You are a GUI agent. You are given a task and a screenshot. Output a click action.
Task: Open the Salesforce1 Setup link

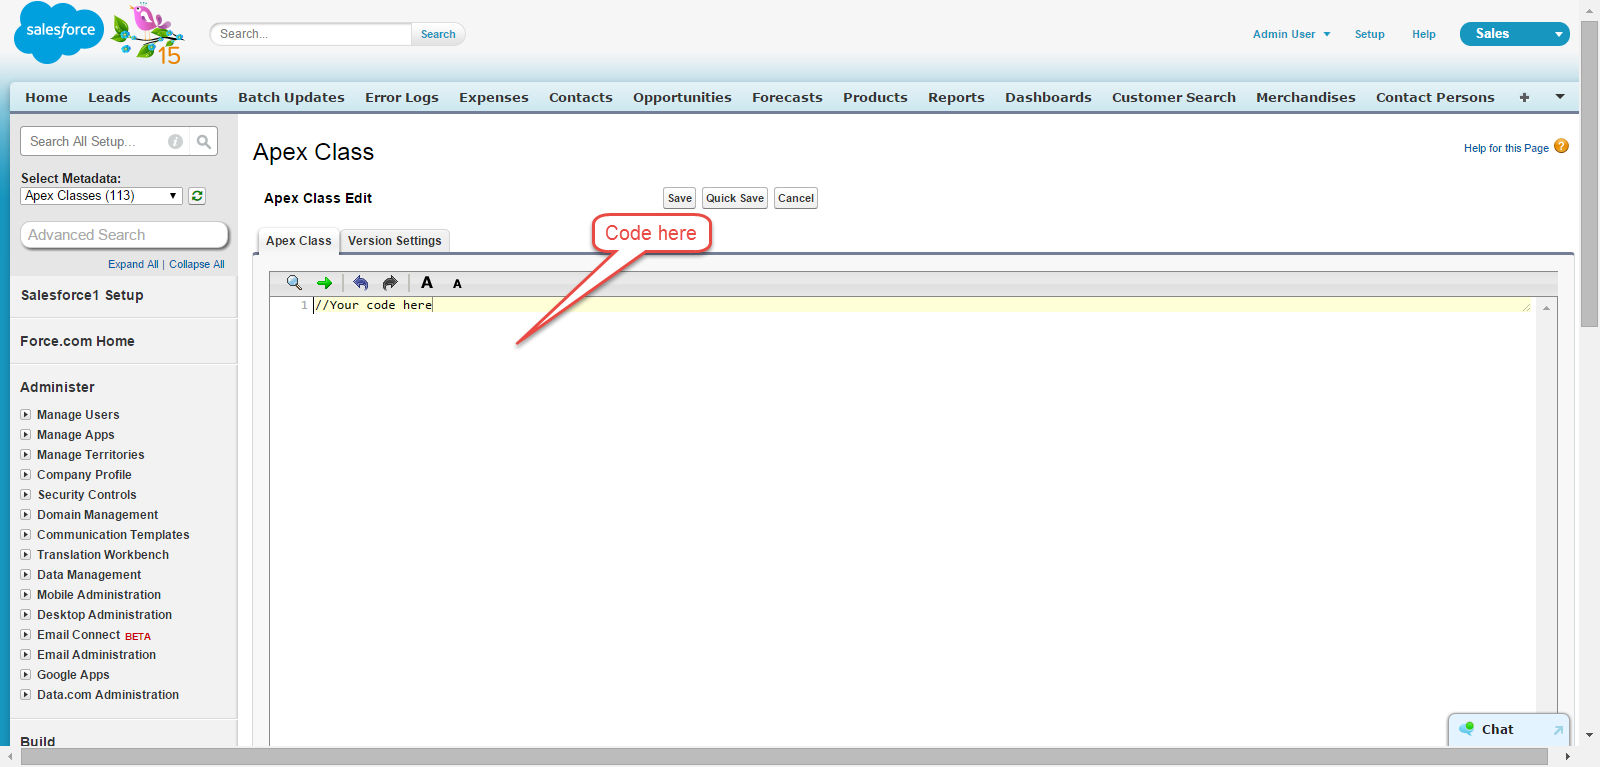coord(82,295)
